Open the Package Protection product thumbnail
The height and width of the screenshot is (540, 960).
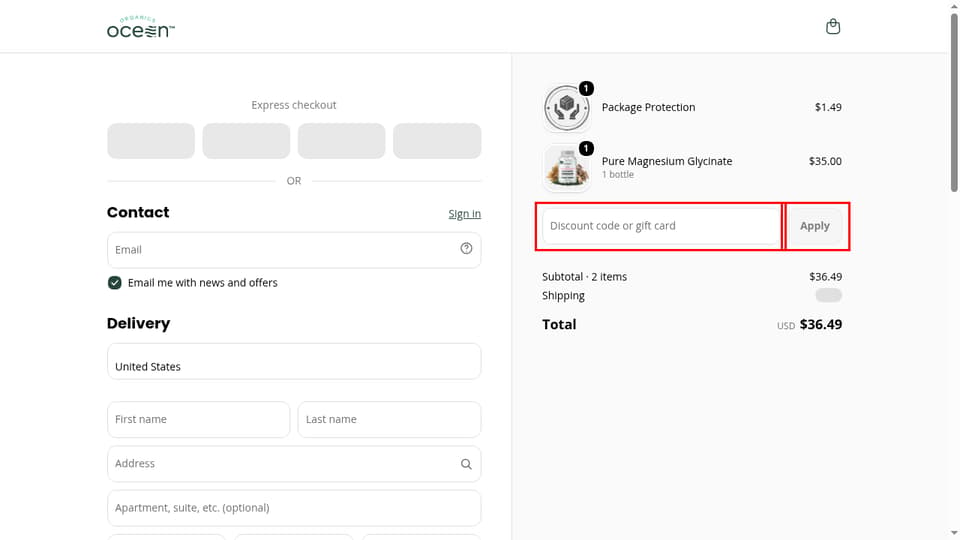coord(567,108)
